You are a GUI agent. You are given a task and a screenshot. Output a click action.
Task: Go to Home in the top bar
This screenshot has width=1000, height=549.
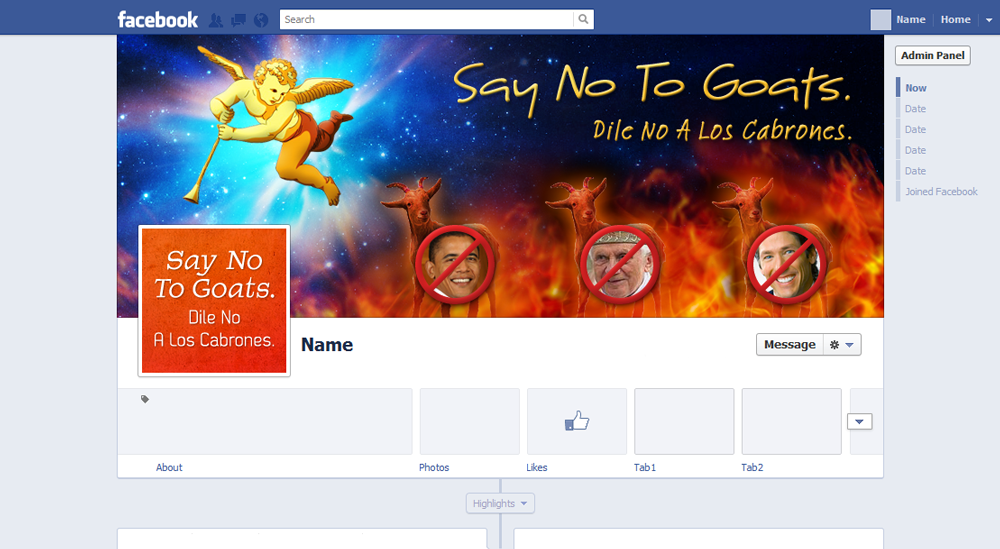pos(955,20)
